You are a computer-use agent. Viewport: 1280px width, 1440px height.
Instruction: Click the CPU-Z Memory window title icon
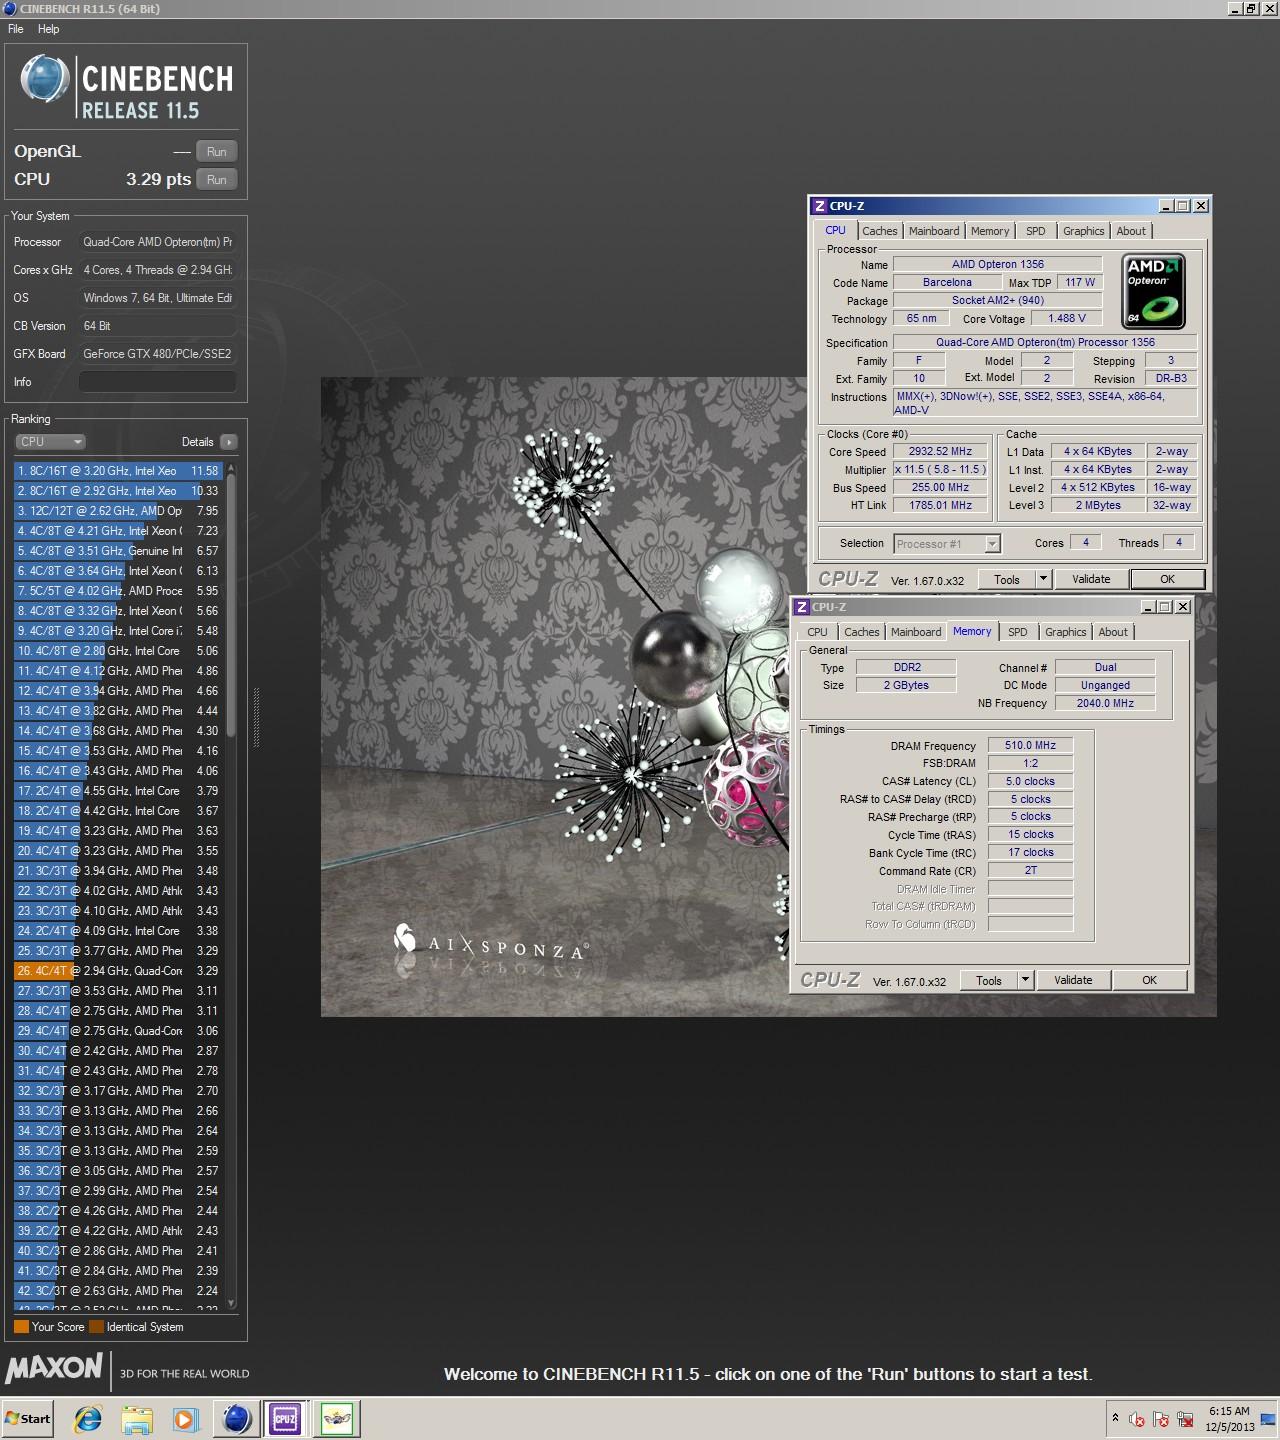click(802, 607)
